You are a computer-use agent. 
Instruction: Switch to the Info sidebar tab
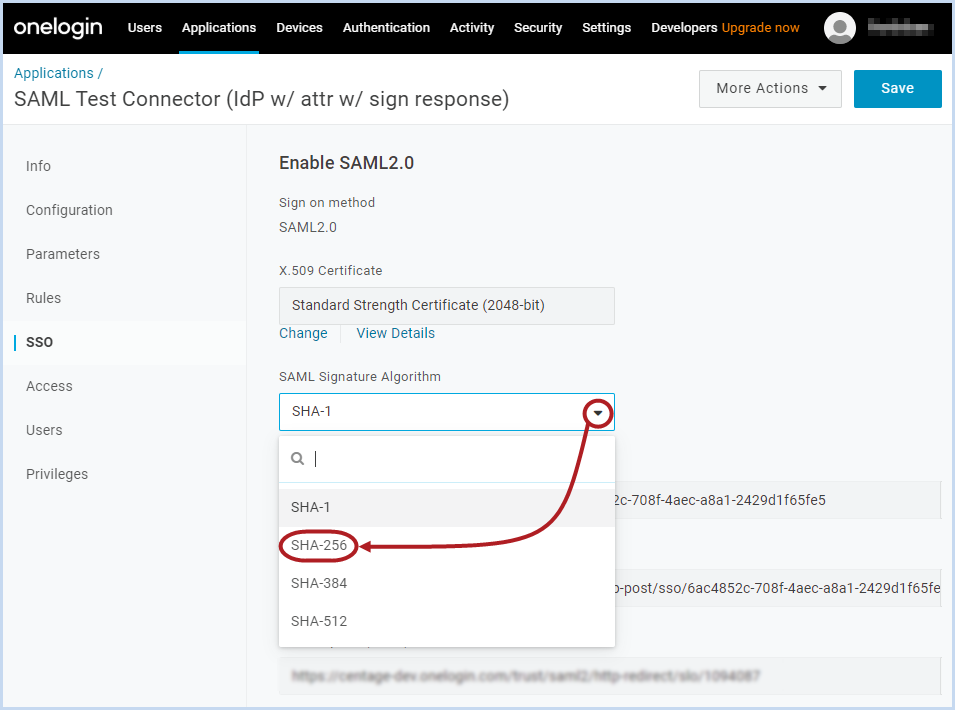coord(38,166)
